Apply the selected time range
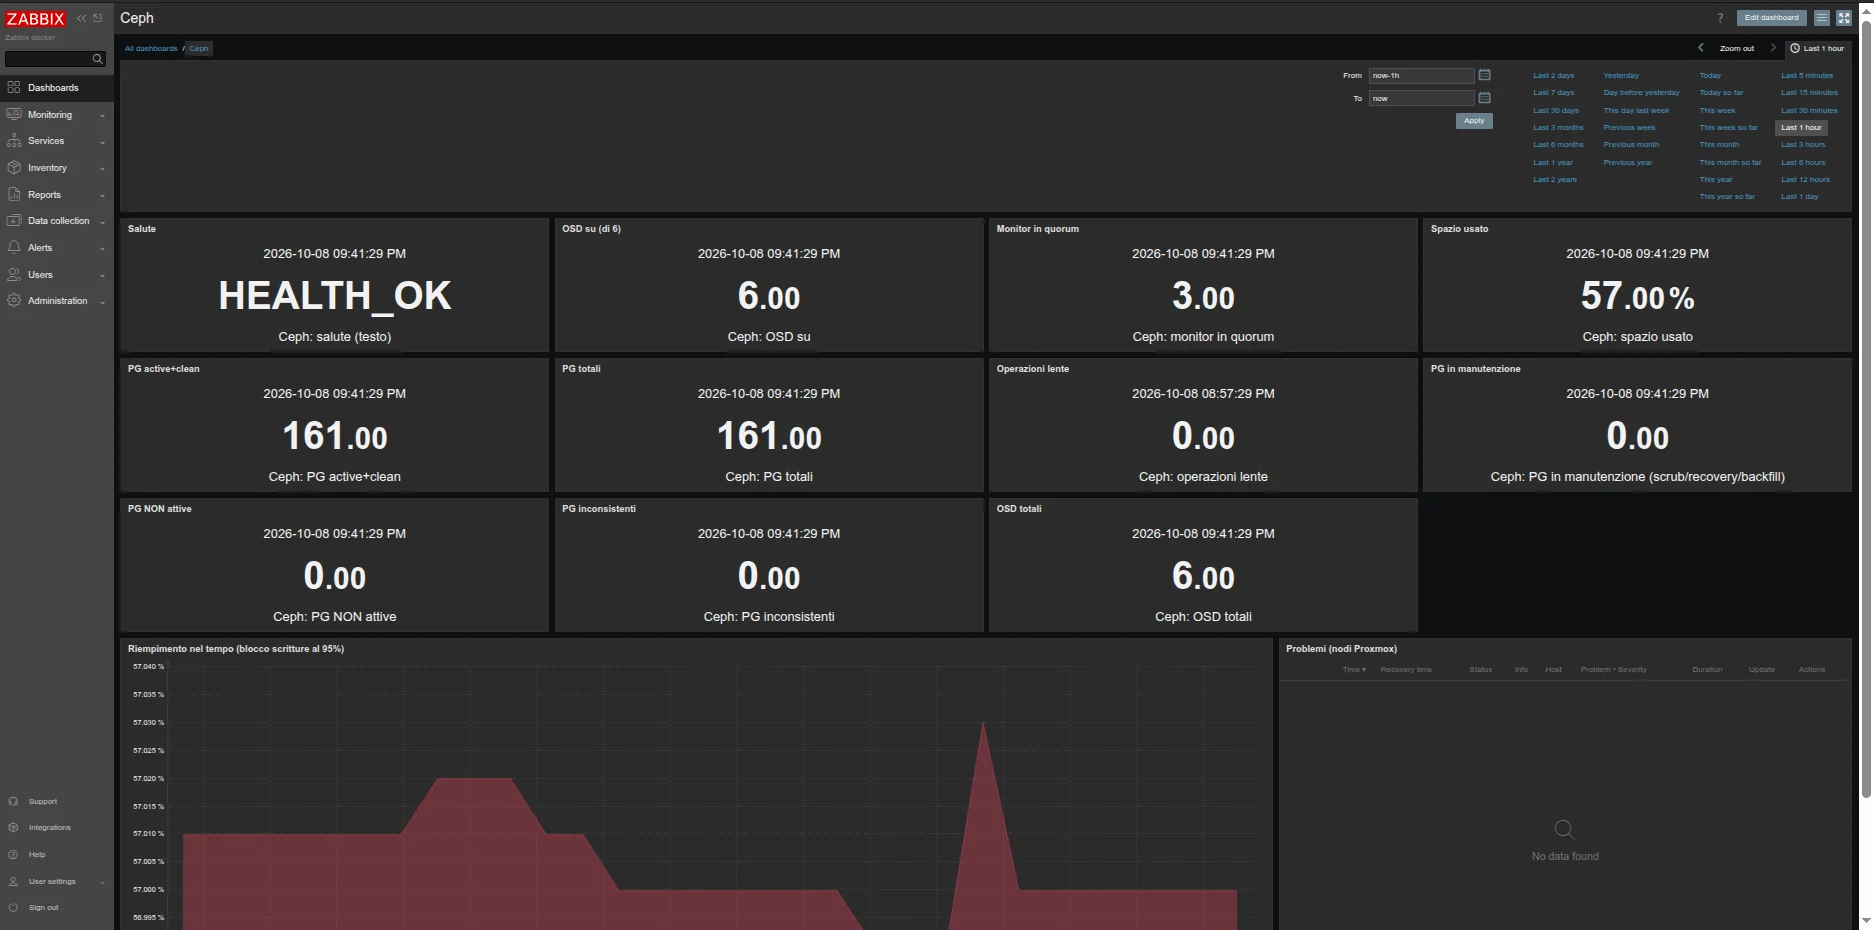The image size is (1874, 930). [x=1474, y=121]
